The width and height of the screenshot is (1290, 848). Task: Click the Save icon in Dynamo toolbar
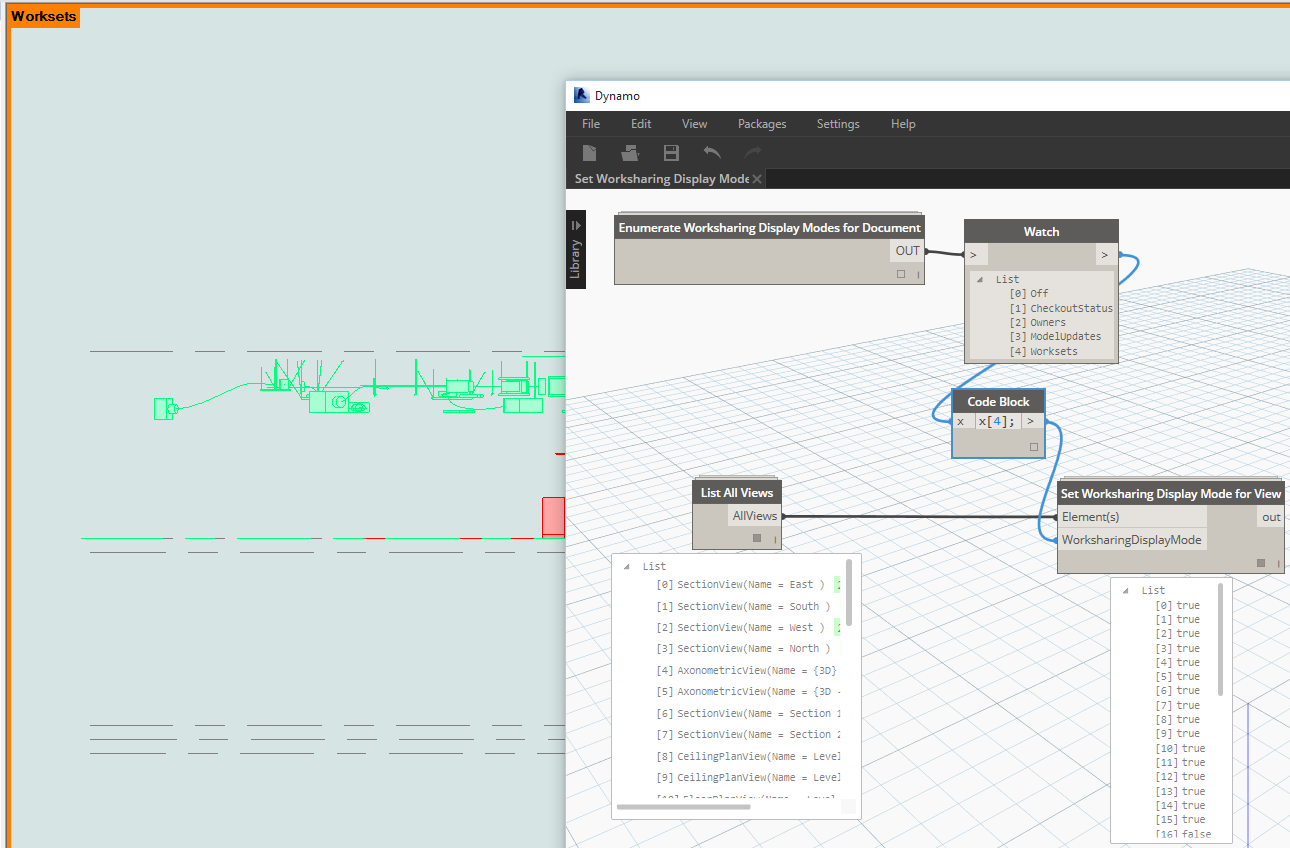click(x=671, y=153)
